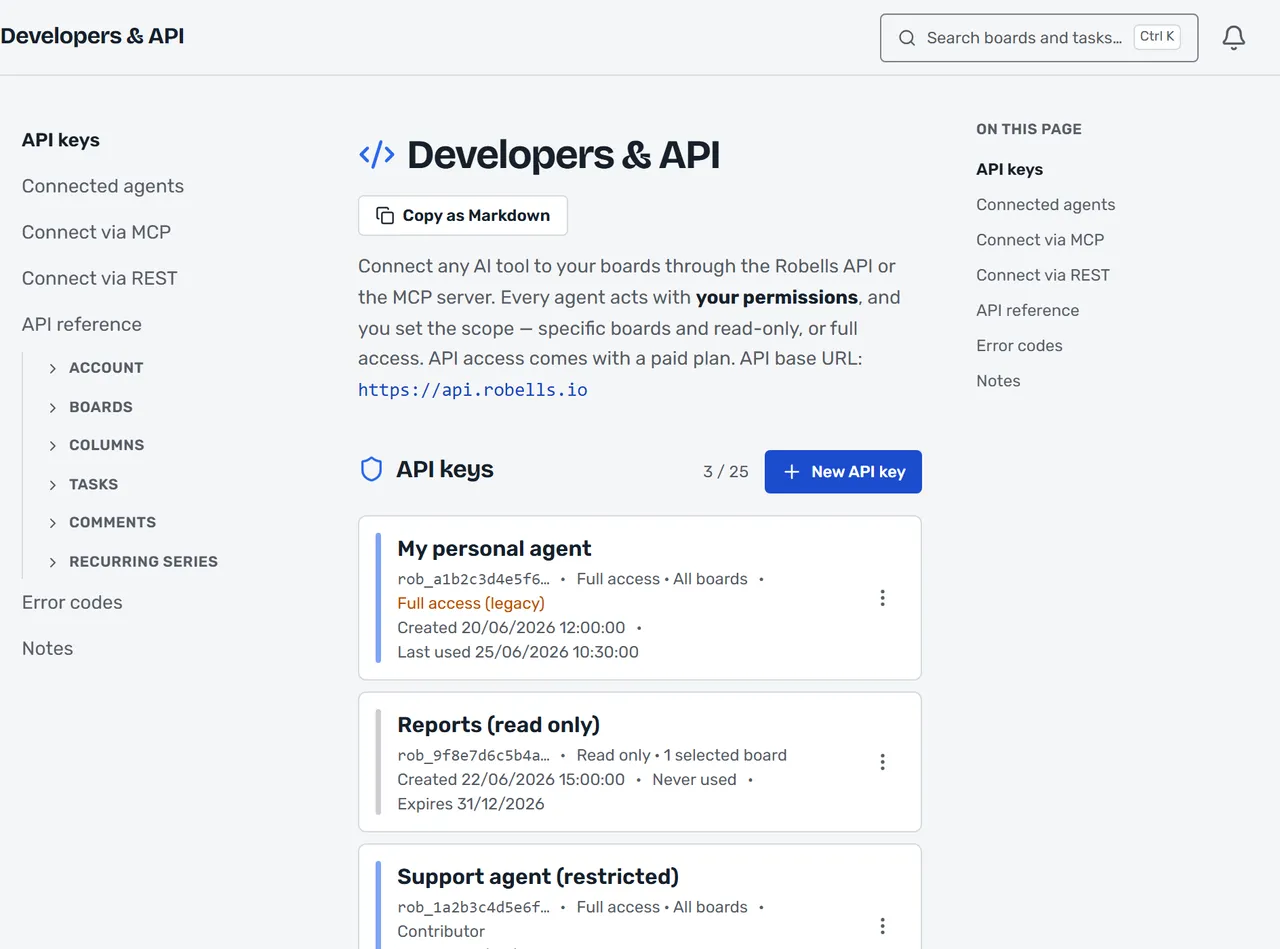Expand the ACCOUNT section in API reference

[x=96, y=368]
